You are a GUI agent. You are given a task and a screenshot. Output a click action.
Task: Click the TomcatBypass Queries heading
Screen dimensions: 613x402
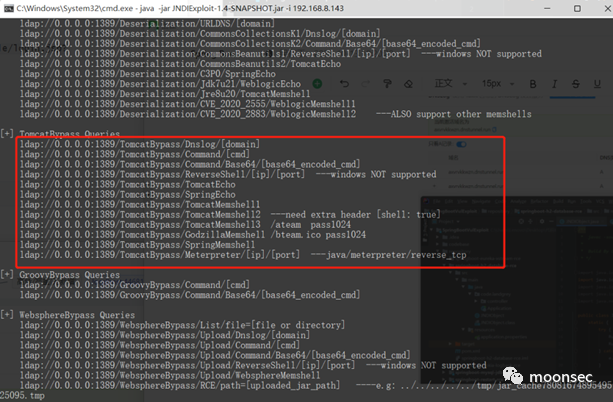click(x=70, y=133)
